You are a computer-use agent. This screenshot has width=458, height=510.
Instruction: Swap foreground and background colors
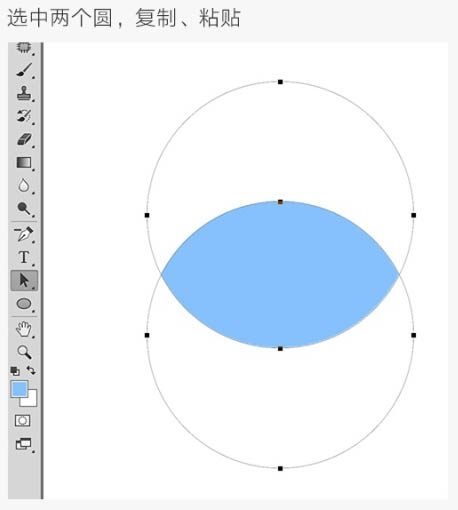(x=31, y=370)
